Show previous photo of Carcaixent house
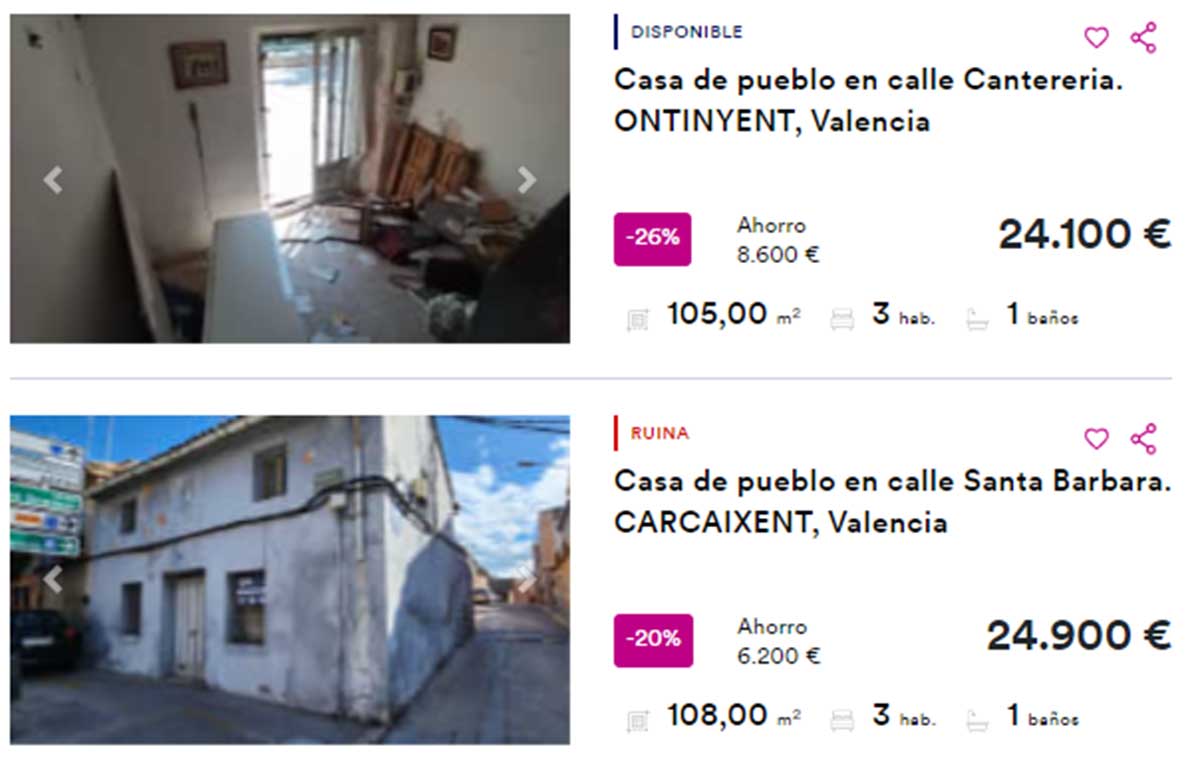 tap(53, 580)
